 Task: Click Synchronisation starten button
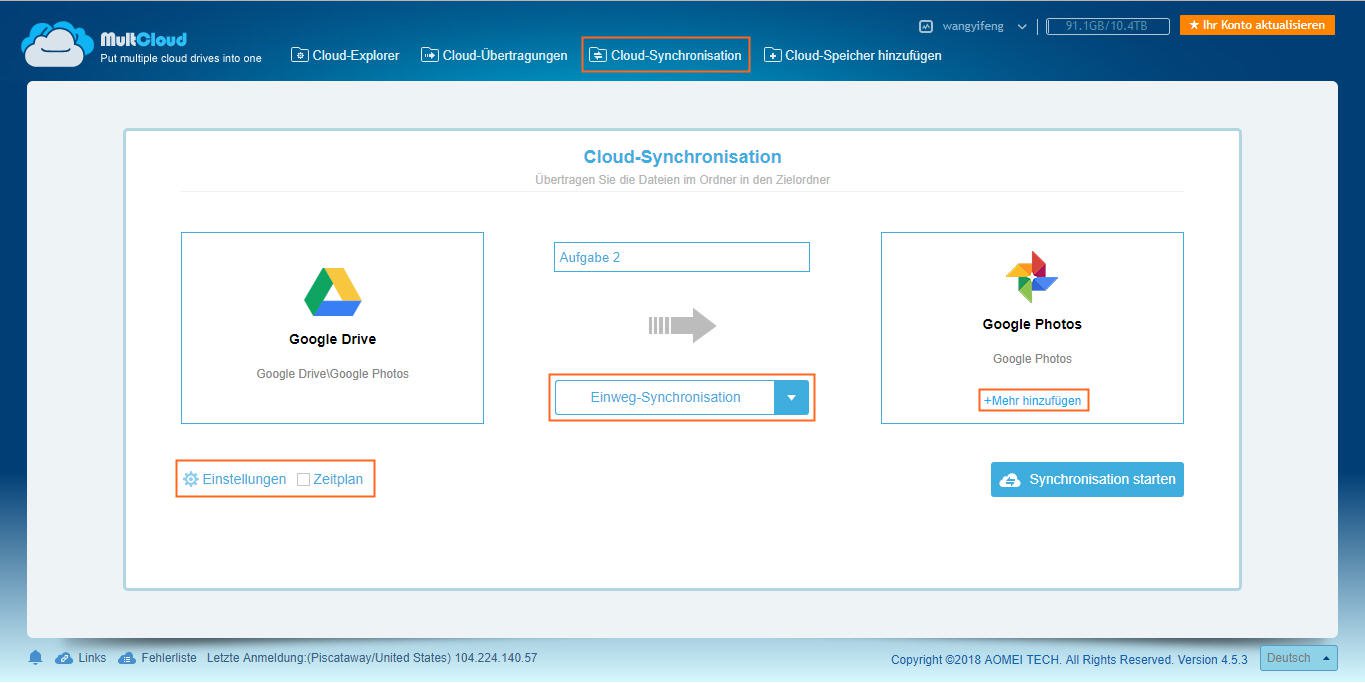click(x=1087, y=479)
